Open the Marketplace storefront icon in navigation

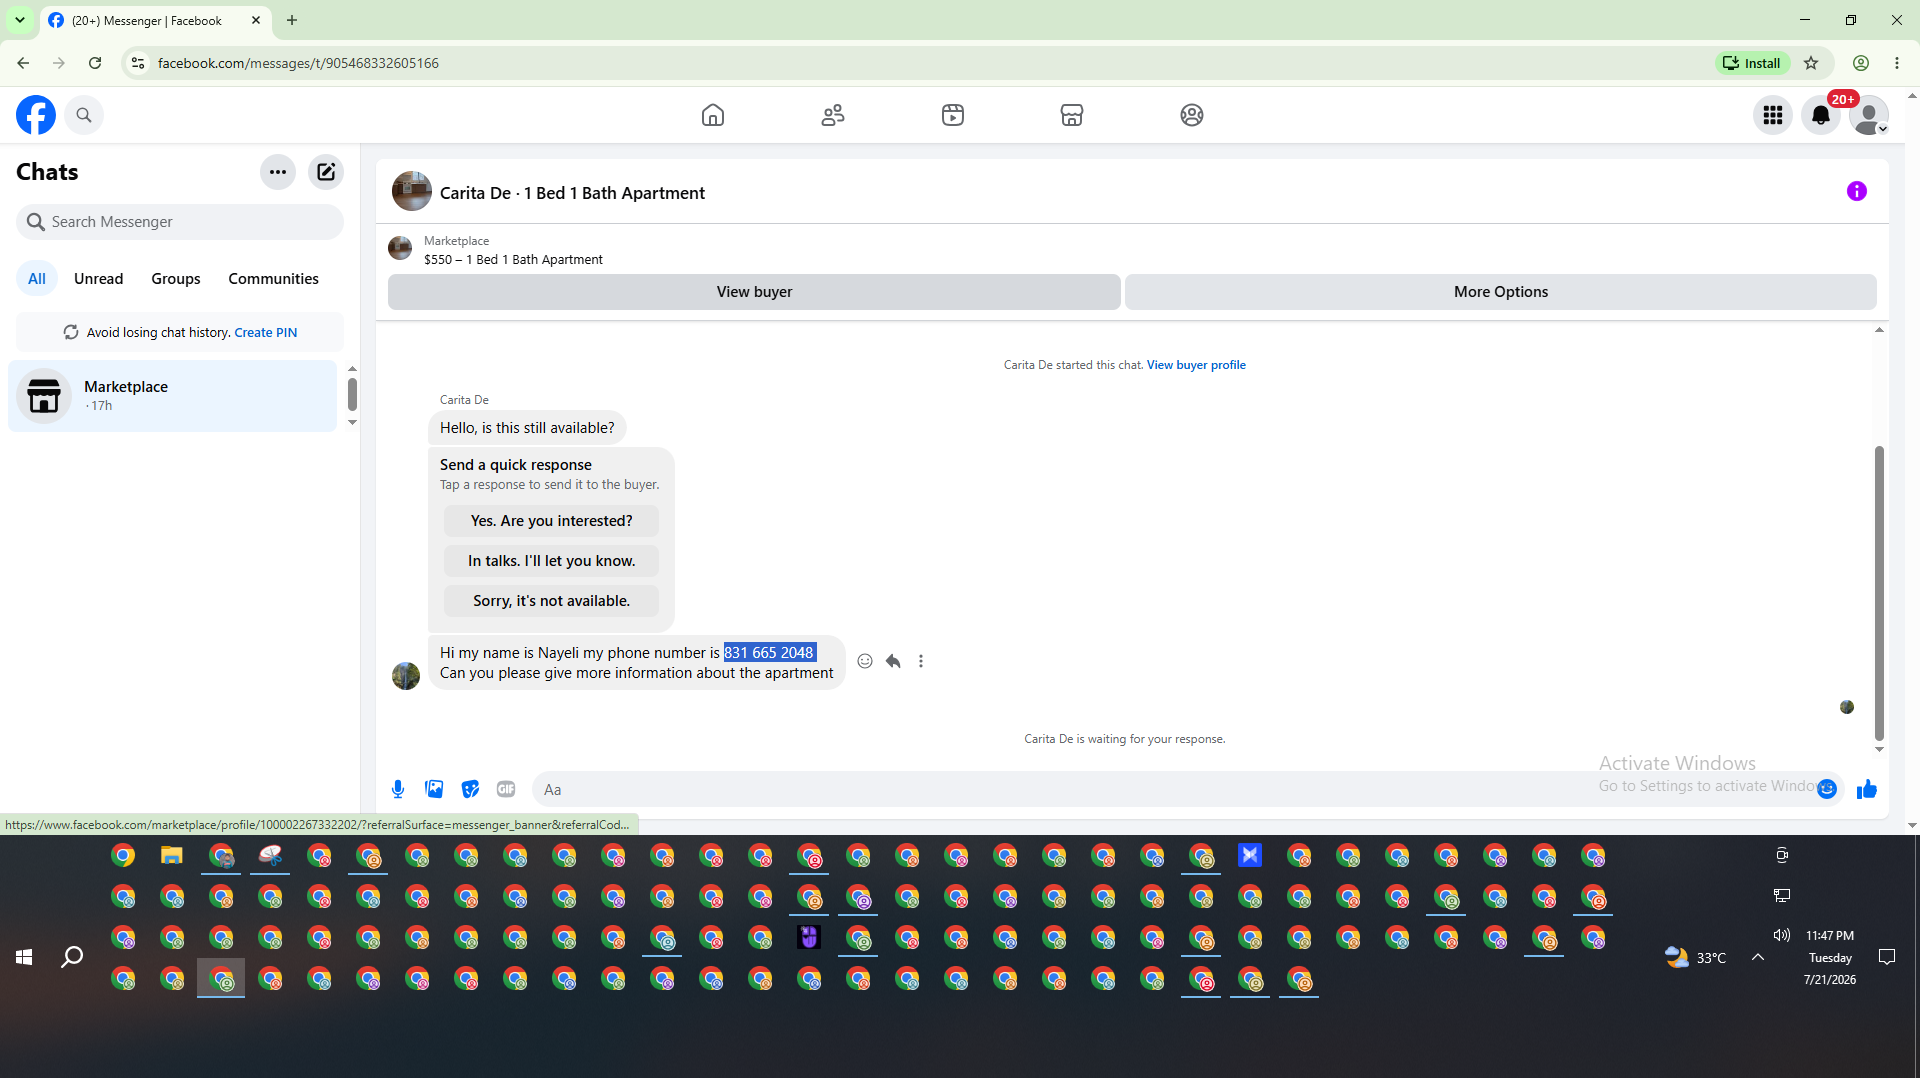(x=1072, y=115)
